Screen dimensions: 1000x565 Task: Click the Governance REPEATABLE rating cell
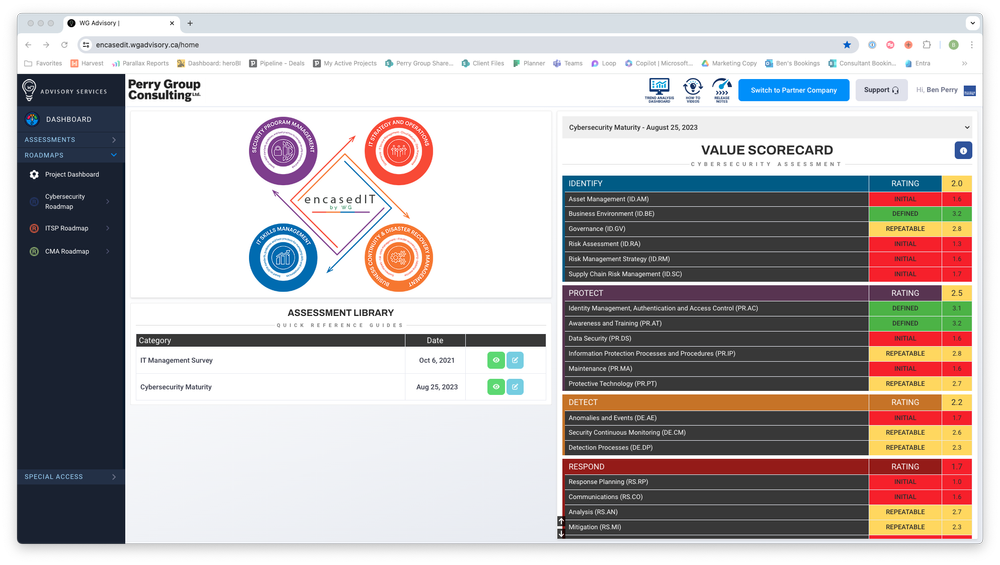pyautogui.click(x=904, y=229)
